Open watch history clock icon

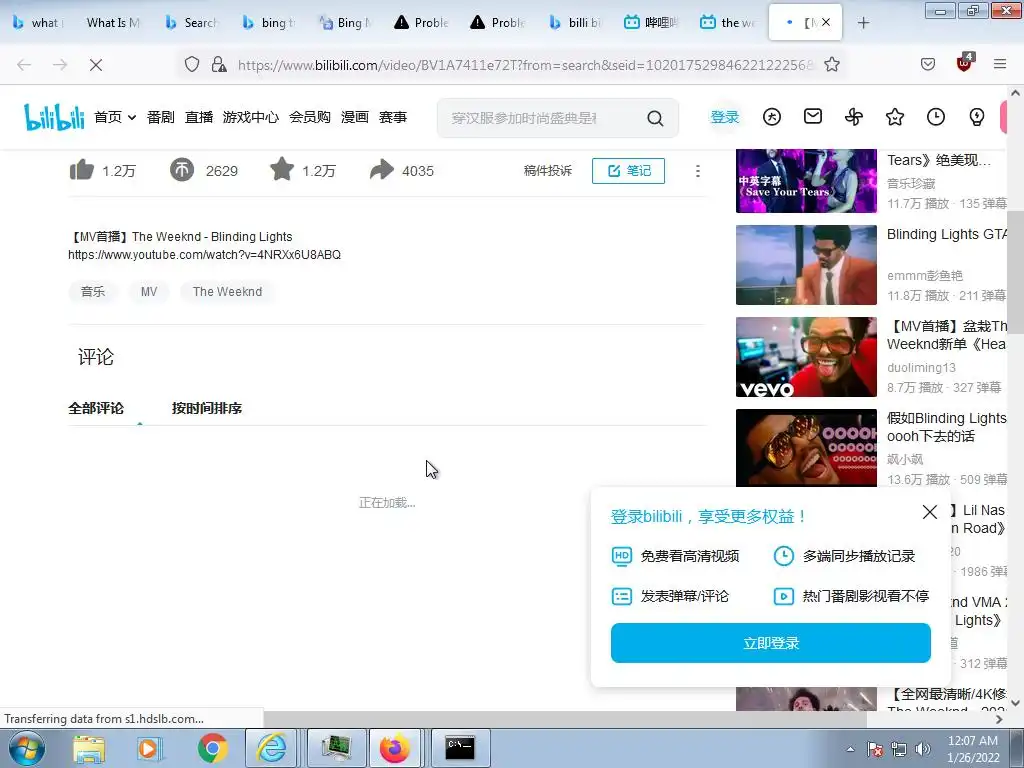click(936, 117)
